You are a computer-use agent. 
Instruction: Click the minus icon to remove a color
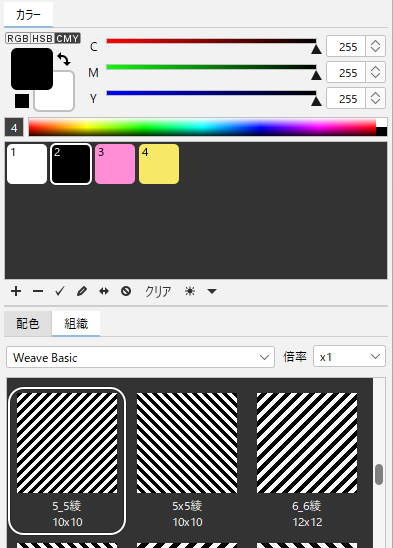click(38, 291)
